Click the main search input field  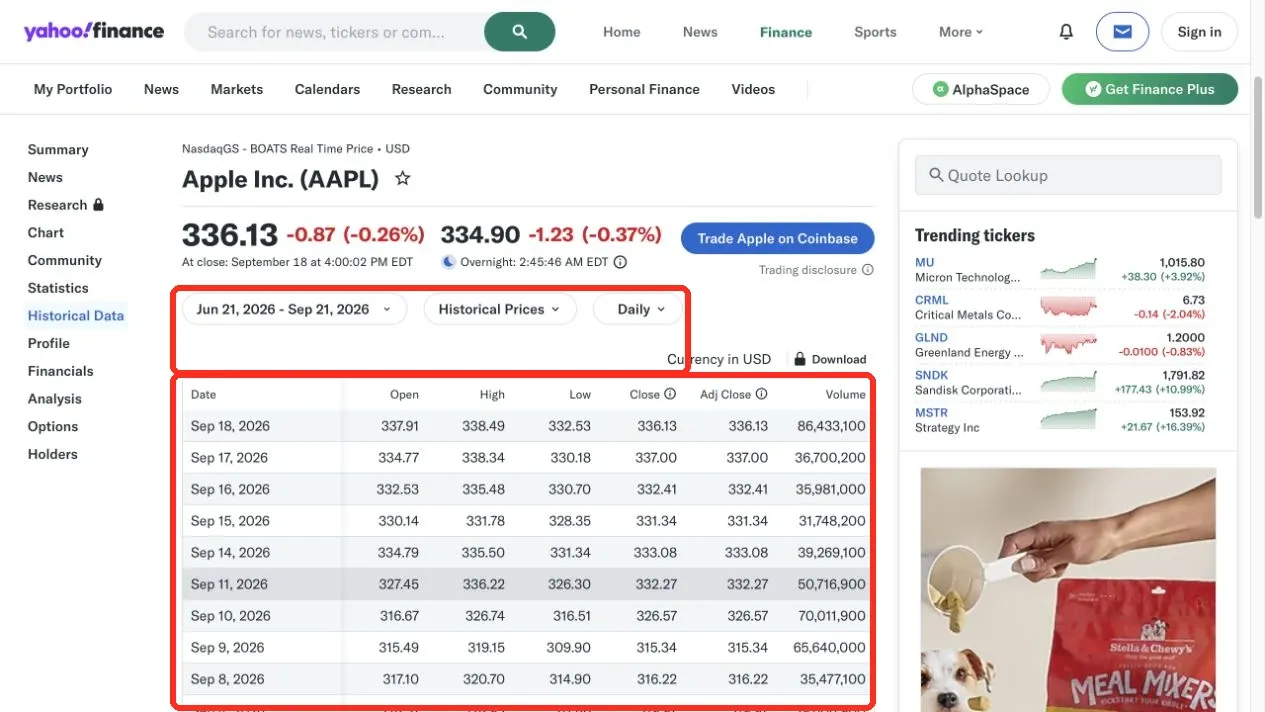335,32
